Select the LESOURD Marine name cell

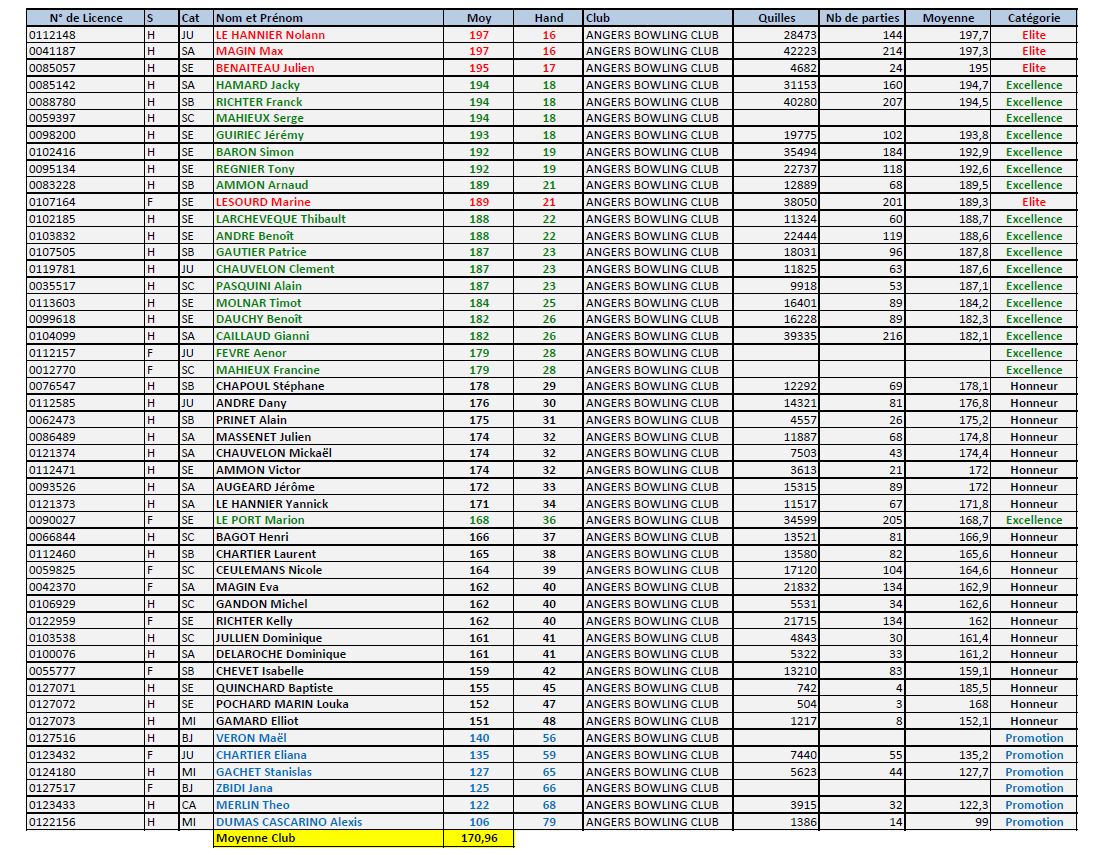(x=263, y=202)
